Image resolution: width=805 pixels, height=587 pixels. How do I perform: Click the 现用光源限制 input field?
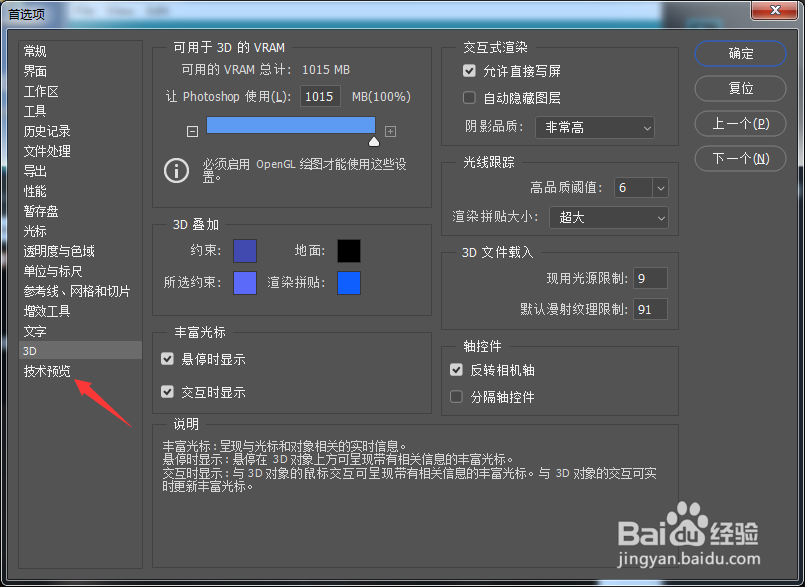(650, 278)
